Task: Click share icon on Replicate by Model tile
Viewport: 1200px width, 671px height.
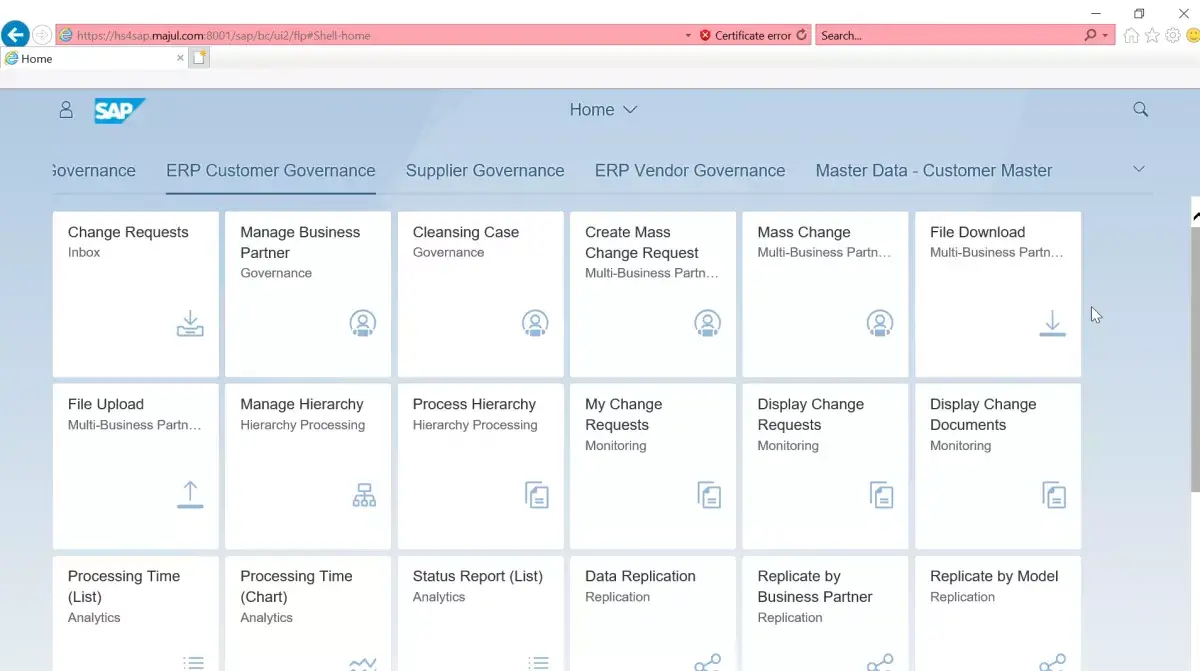Action: 1053,663
